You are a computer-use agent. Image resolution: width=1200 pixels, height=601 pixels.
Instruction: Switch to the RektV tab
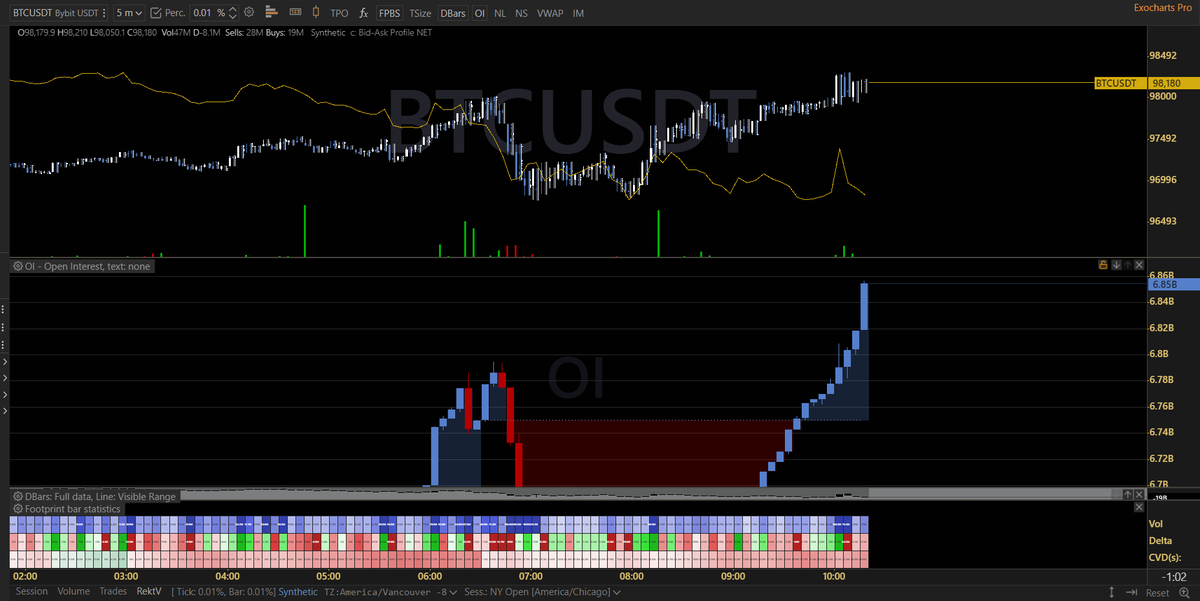pos(148,591)
